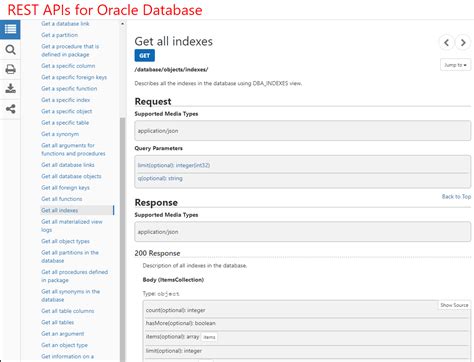The image size is (474, 362).
Task: Click Back to Top link
Action: click(456, 197)
